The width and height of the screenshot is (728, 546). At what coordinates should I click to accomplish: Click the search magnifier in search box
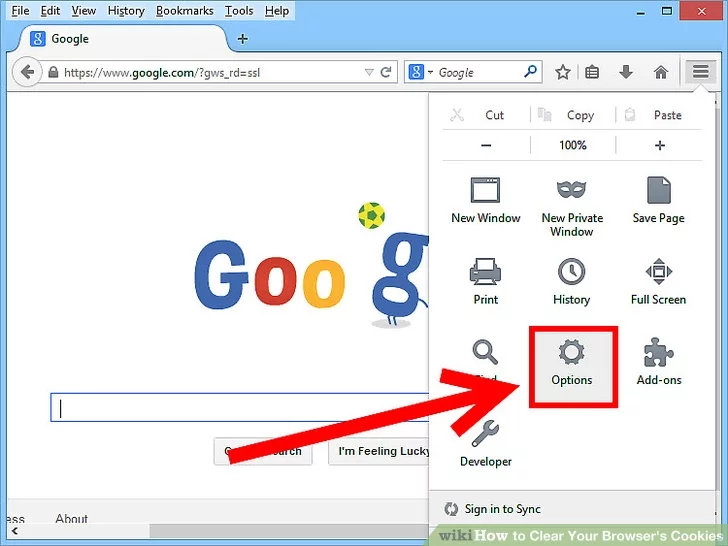530,72
